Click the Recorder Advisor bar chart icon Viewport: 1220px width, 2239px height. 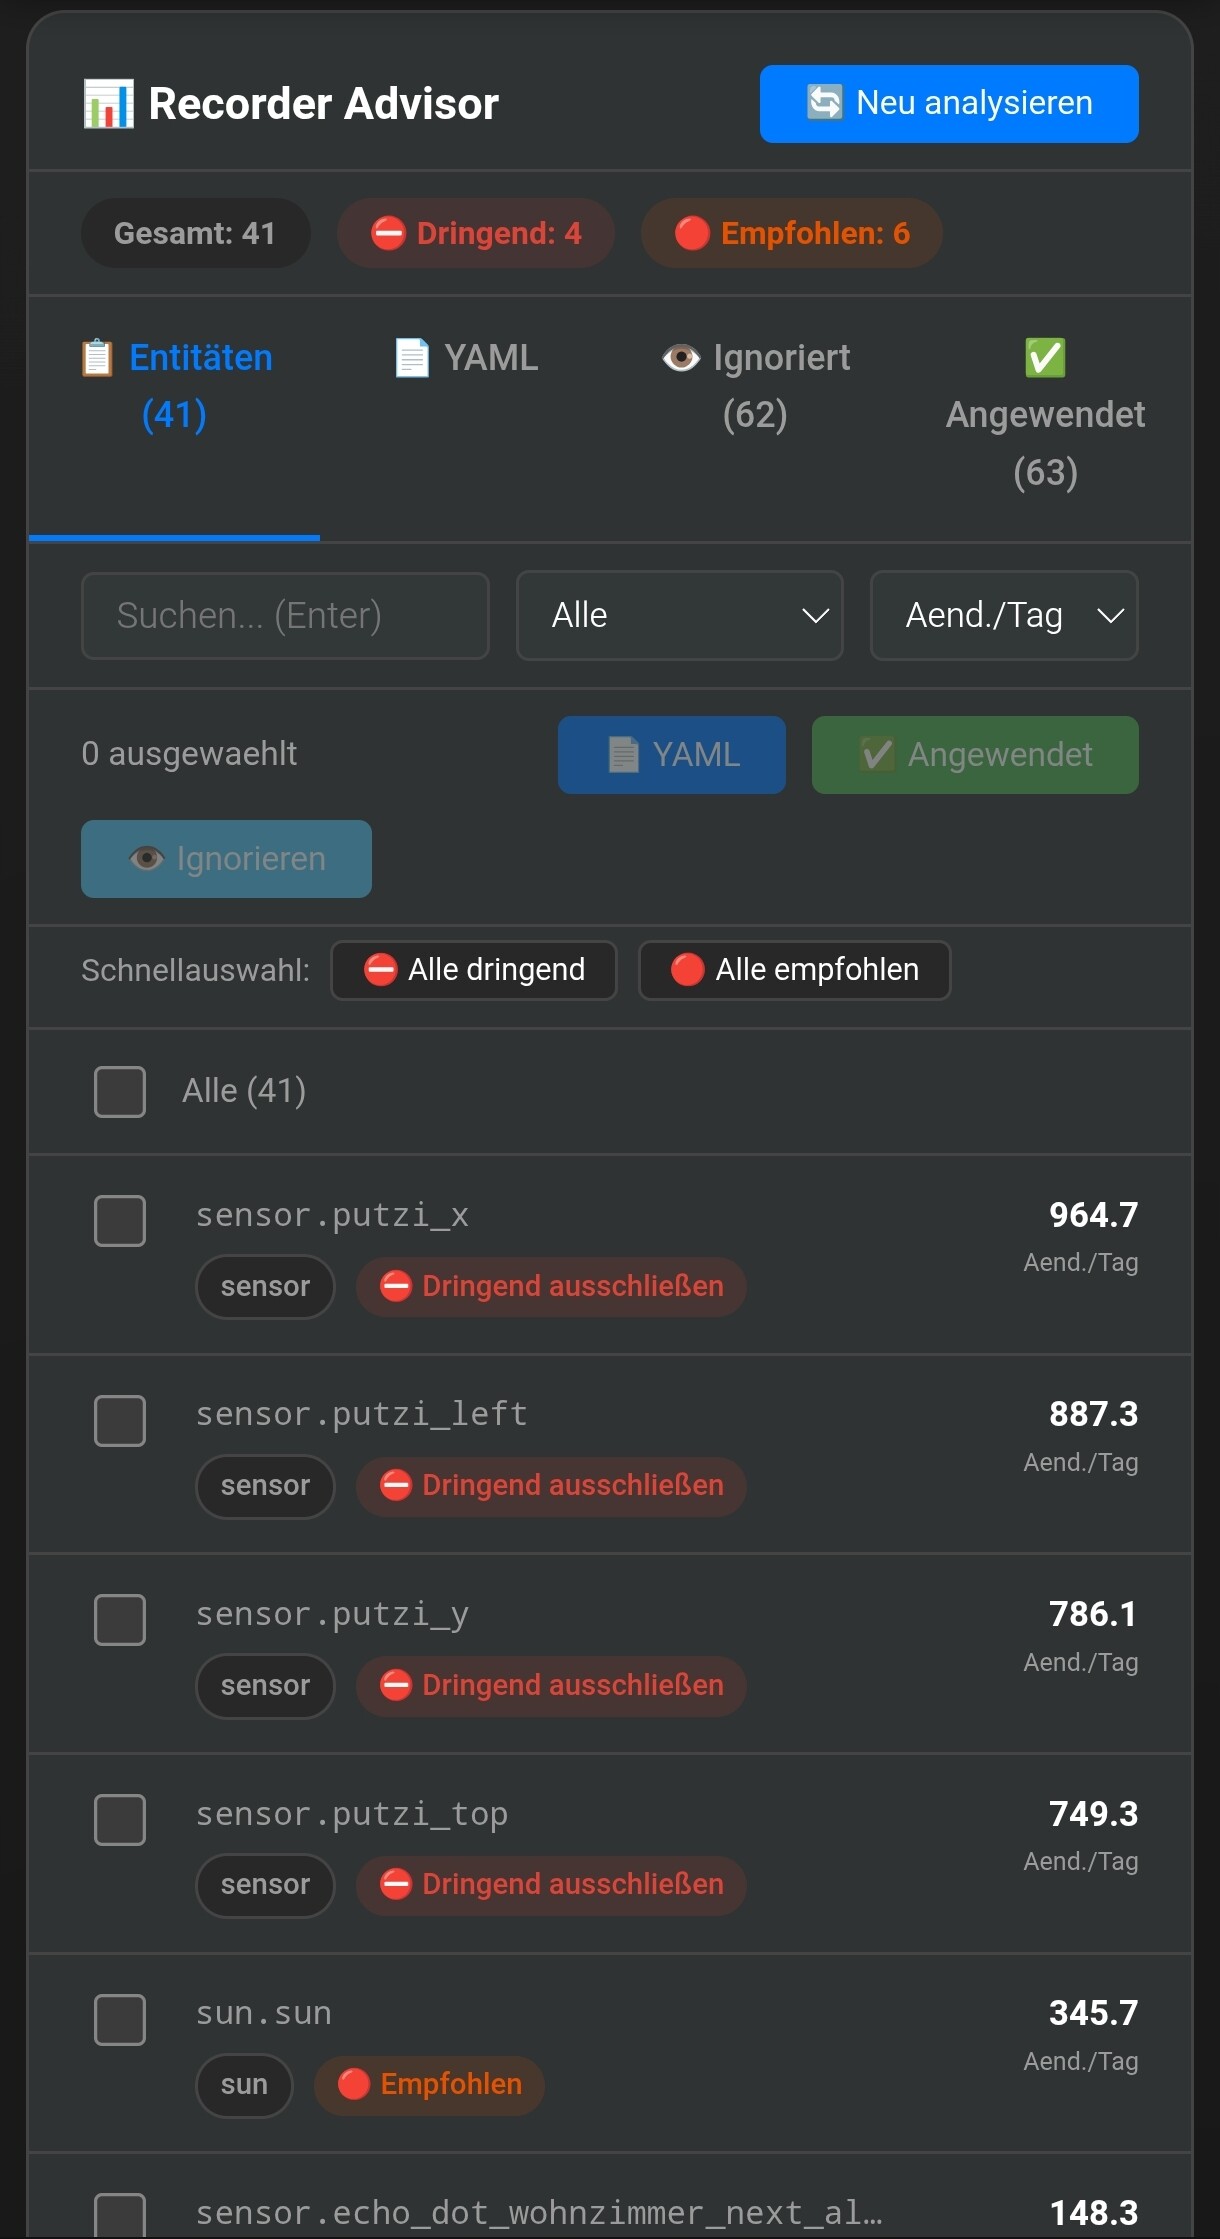[108, 104]
